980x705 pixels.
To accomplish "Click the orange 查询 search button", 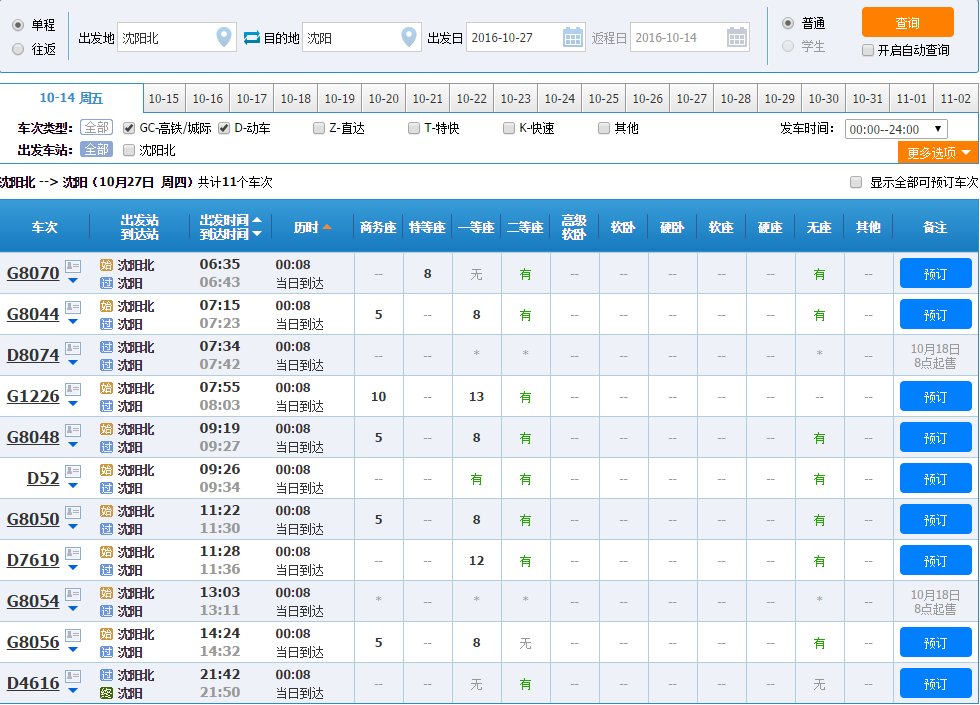I will (x=907, y=22).
